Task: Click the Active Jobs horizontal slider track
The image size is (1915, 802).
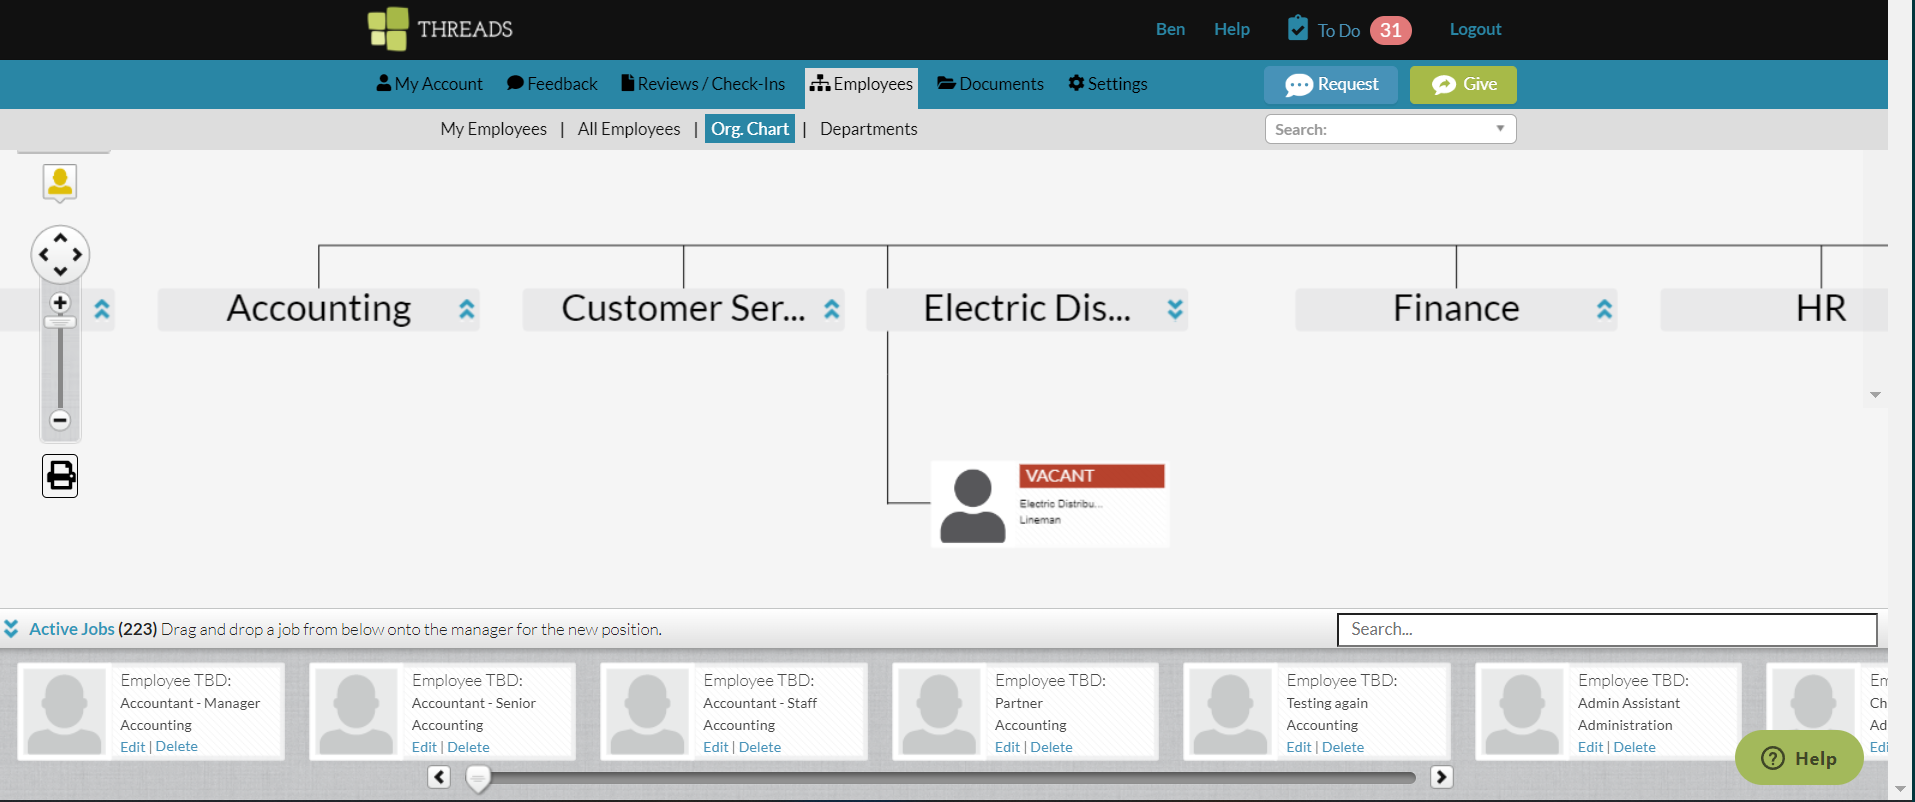Action: click(x=940, y=777)
